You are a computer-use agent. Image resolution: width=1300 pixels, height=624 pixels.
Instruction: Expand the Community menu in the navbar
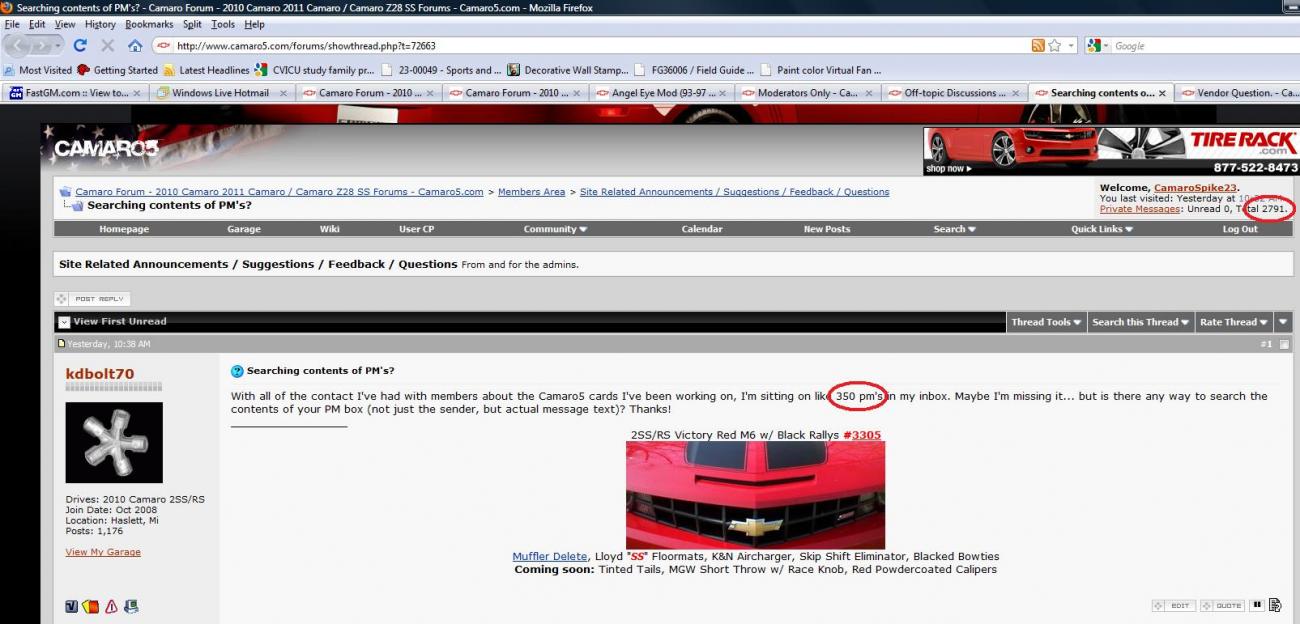coord(555,229)
